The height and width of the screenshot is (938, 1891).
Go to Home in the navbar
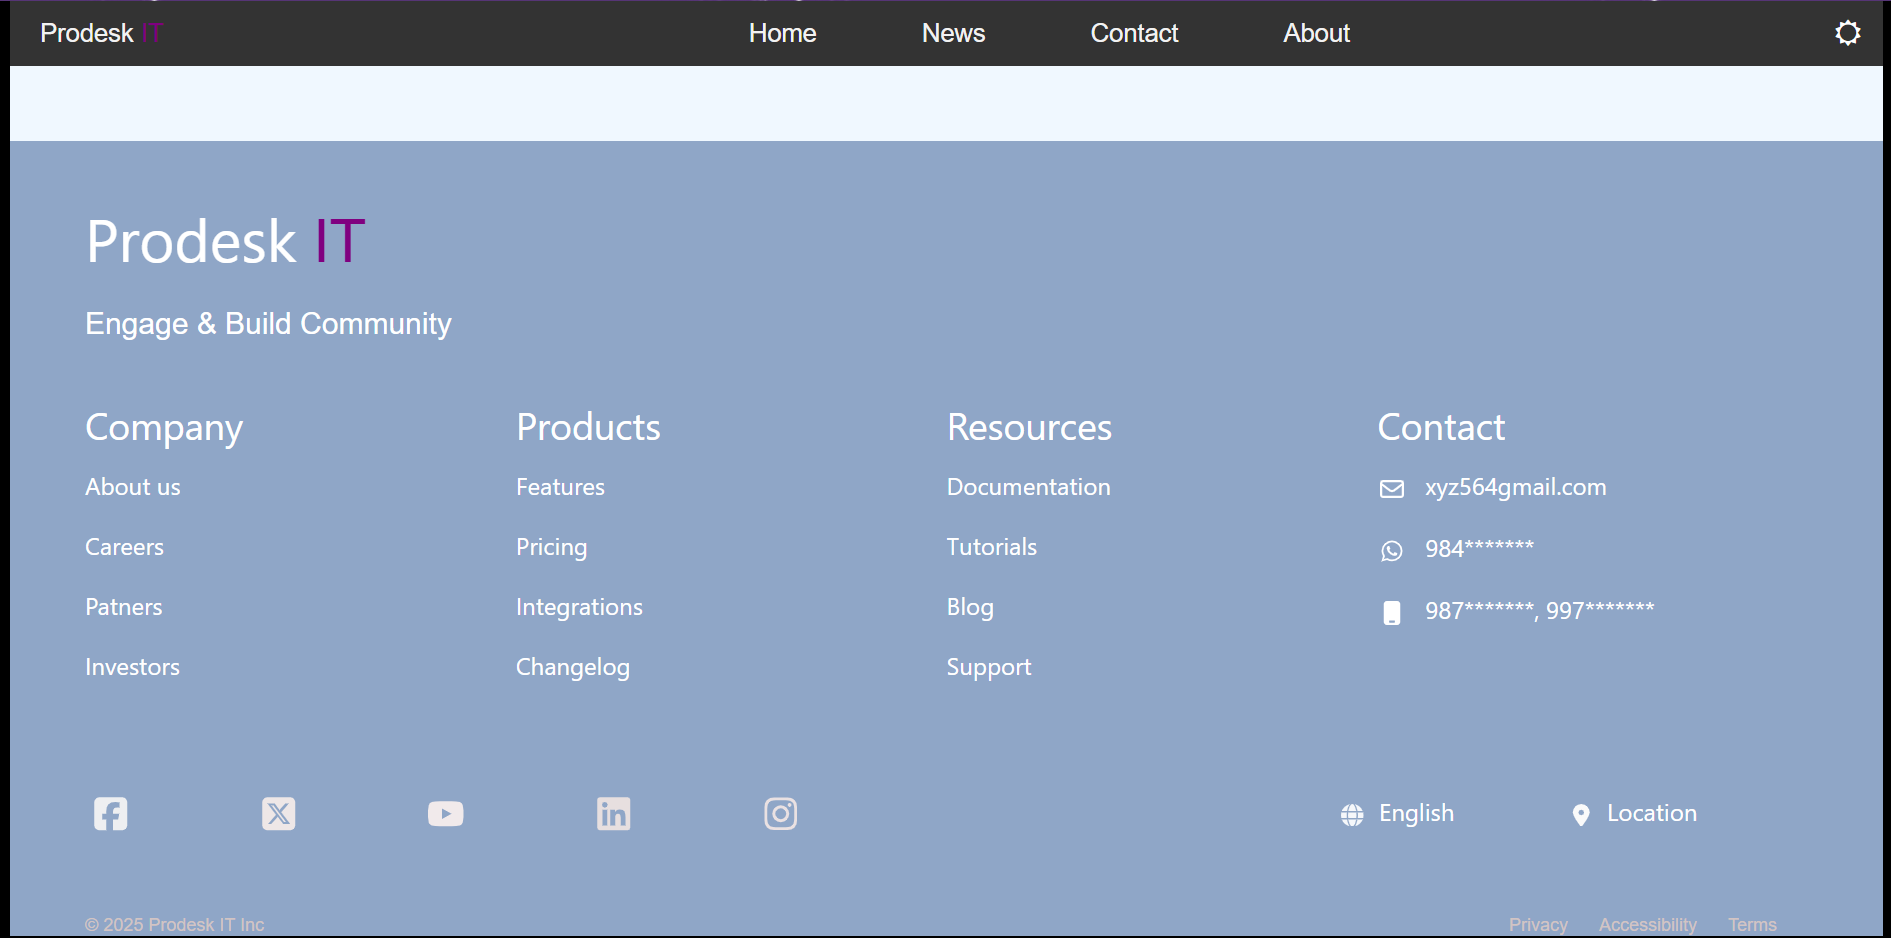pyautogui.click(x=782, y=33)
